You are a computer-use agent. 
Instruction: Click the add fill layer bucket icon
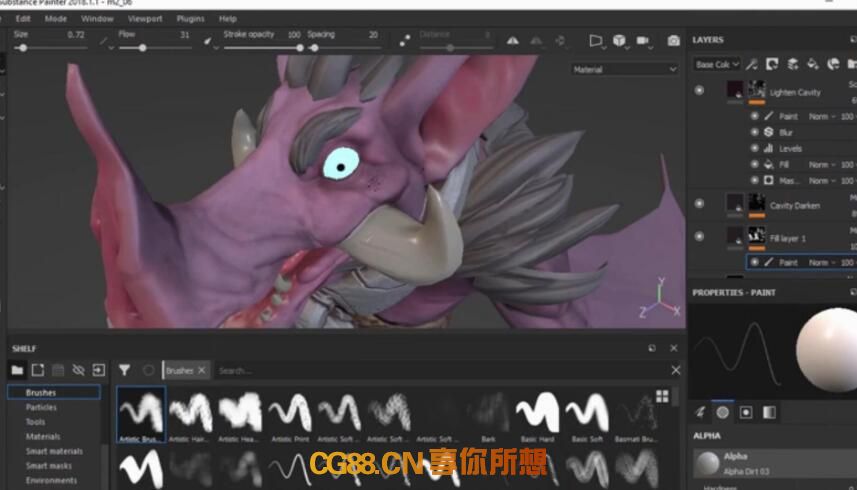click(813, 64)
